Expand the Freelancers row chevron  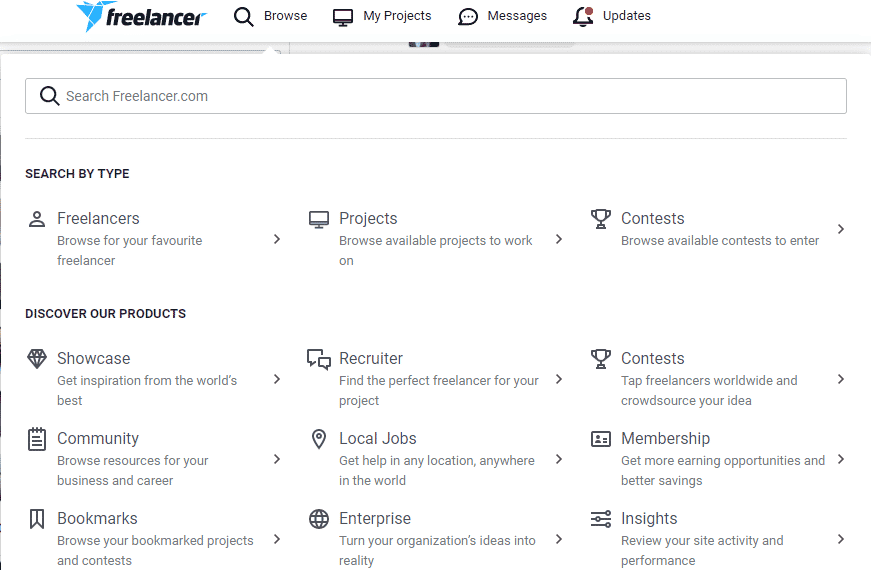point(277,239)
